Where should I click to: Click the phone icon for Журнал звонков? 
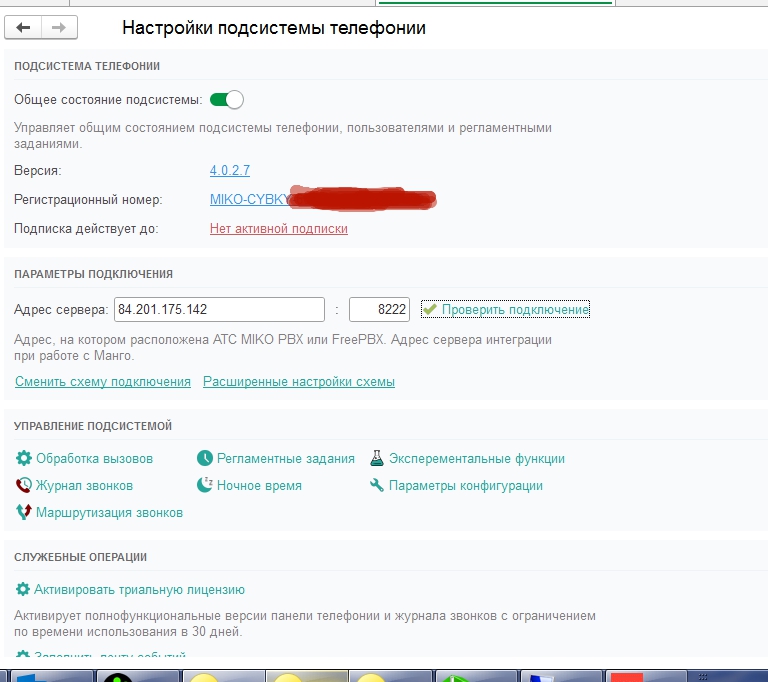pyautogui.click(x=24, y=486)
